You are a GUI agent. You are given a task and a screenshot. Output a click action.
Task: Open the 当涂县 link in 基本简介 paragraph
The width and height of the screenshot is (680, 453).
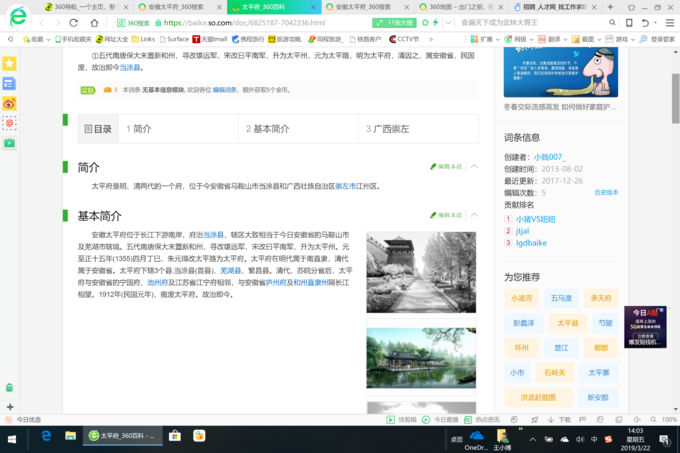tap(213, 234)
